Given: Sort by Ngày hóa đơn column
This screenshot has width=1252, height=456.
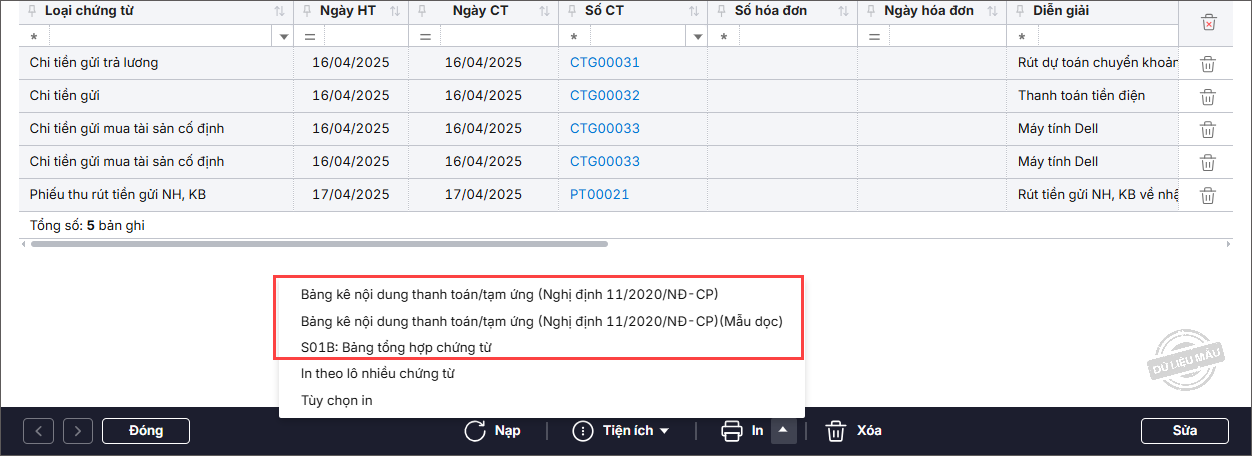Looking at the screenshot, I should [992, 11].
